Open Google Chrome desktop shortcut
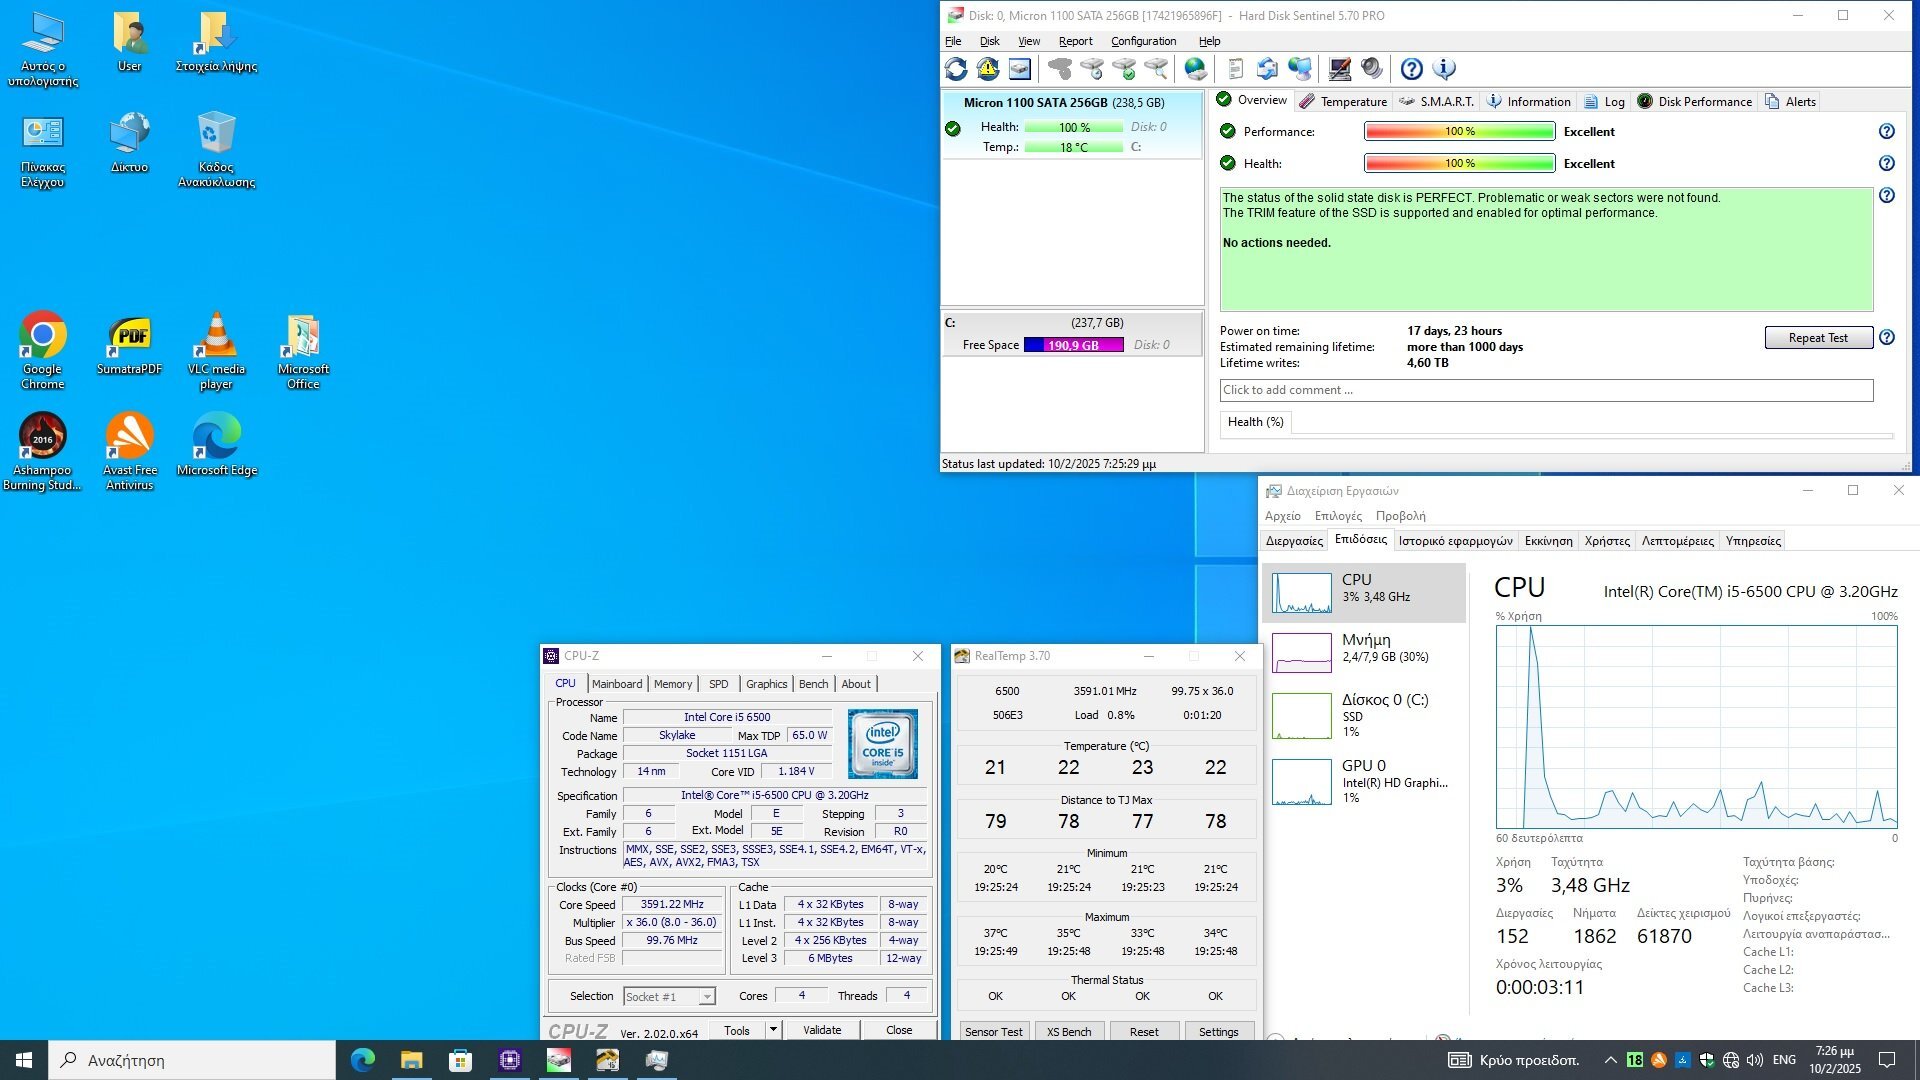 [x=43, y=350]
